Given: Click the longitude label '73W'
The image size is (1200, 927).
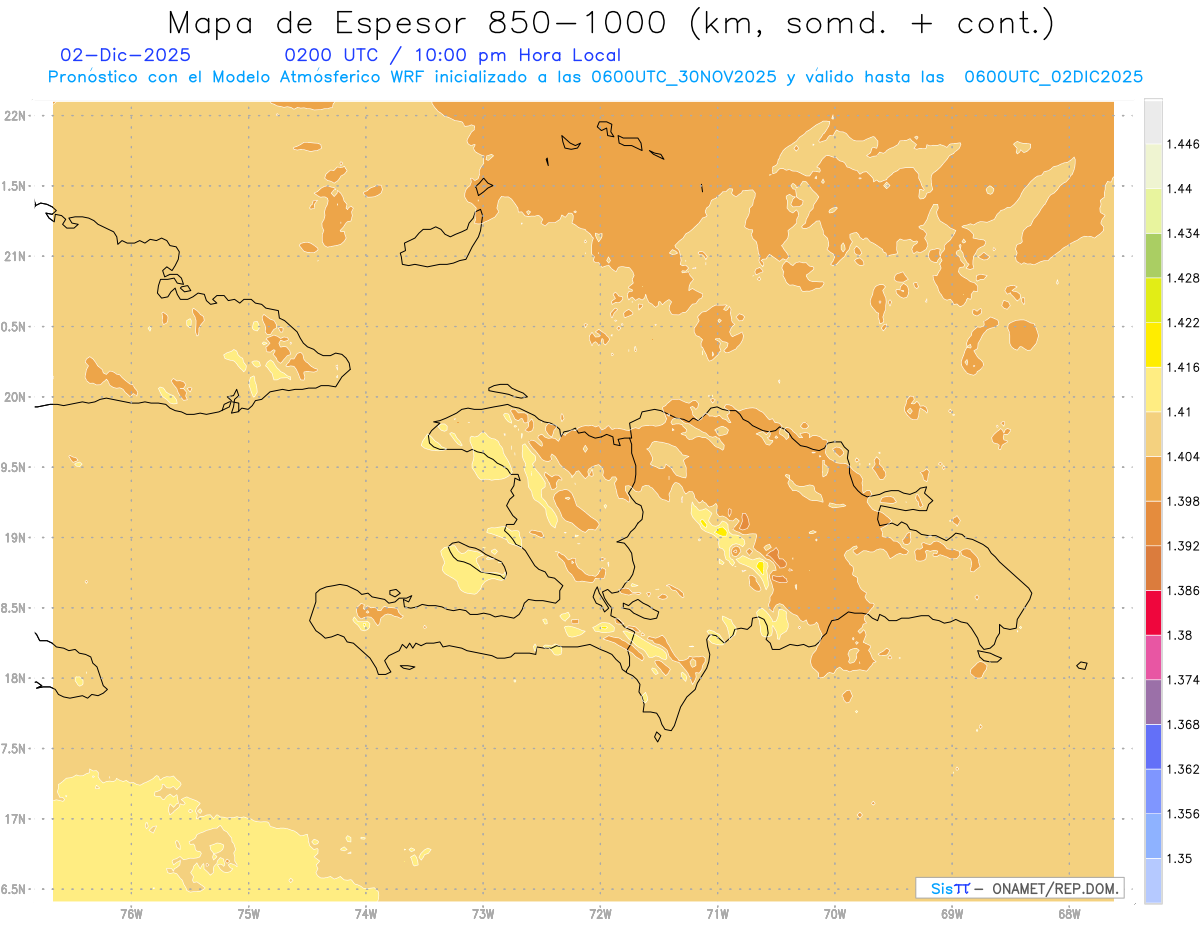Looking at the screenshot, I should point(483,913).
